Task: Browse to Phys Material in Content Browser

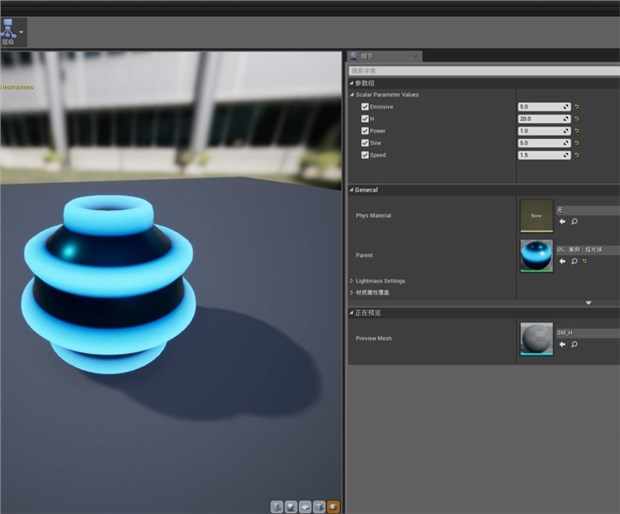Action: click(x=575, y=221)
